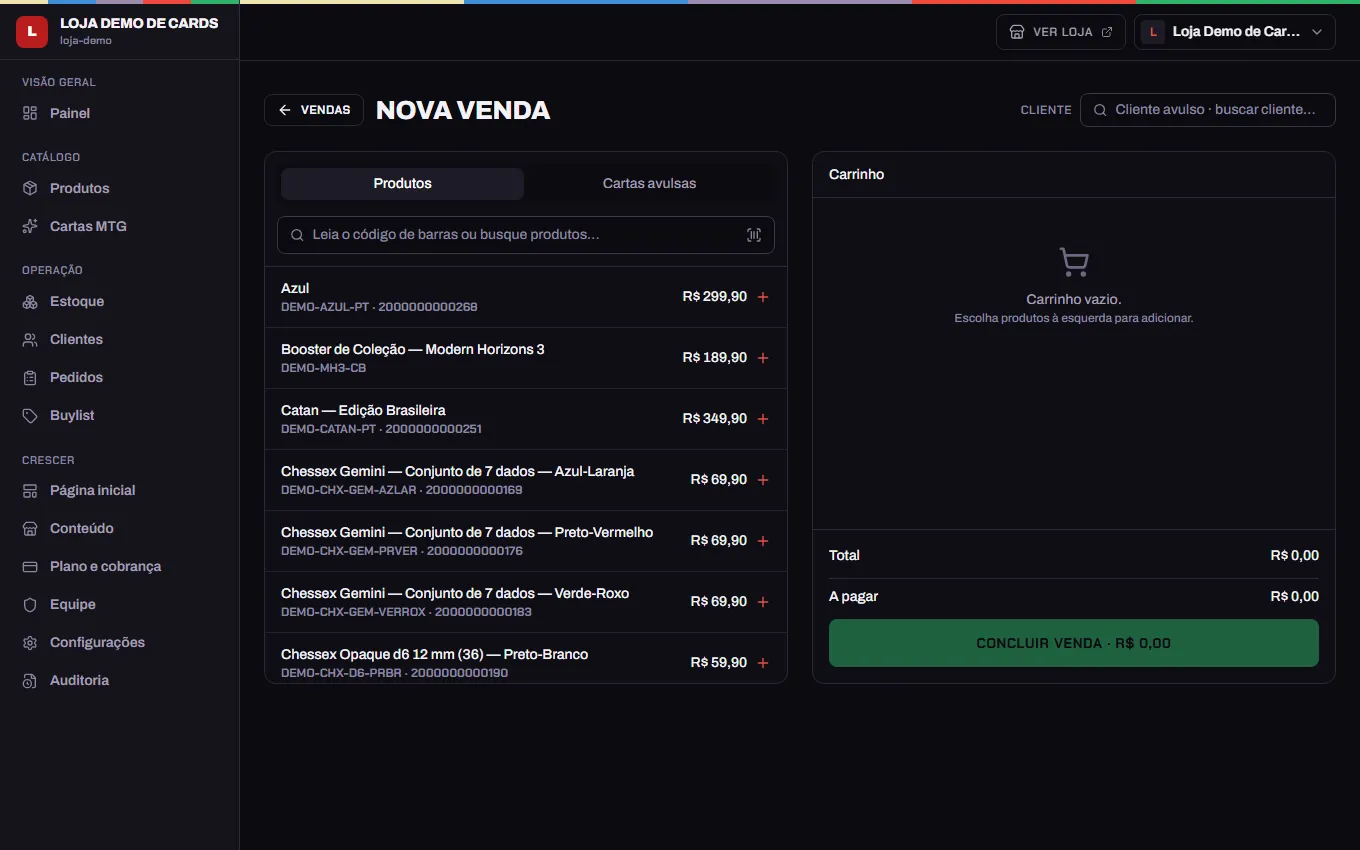
Task: Focus the product barcode search field
Action: [526, 235]
